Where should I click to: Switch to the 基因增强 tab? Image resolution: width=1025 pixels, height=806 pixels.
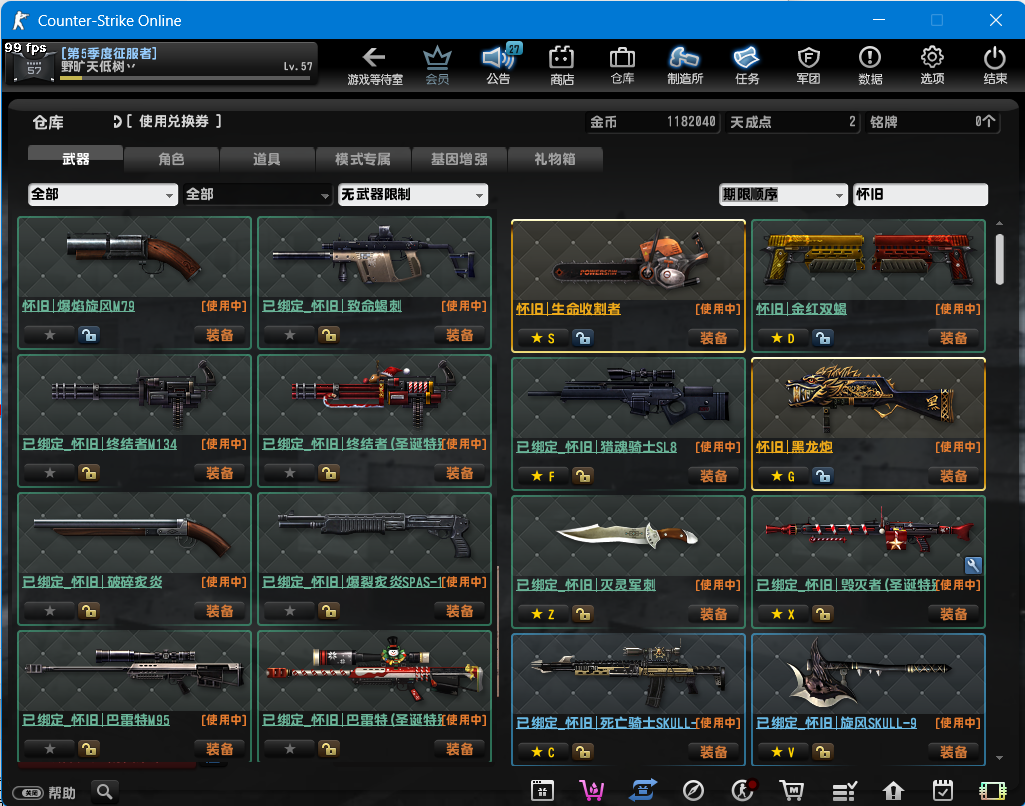459,159
